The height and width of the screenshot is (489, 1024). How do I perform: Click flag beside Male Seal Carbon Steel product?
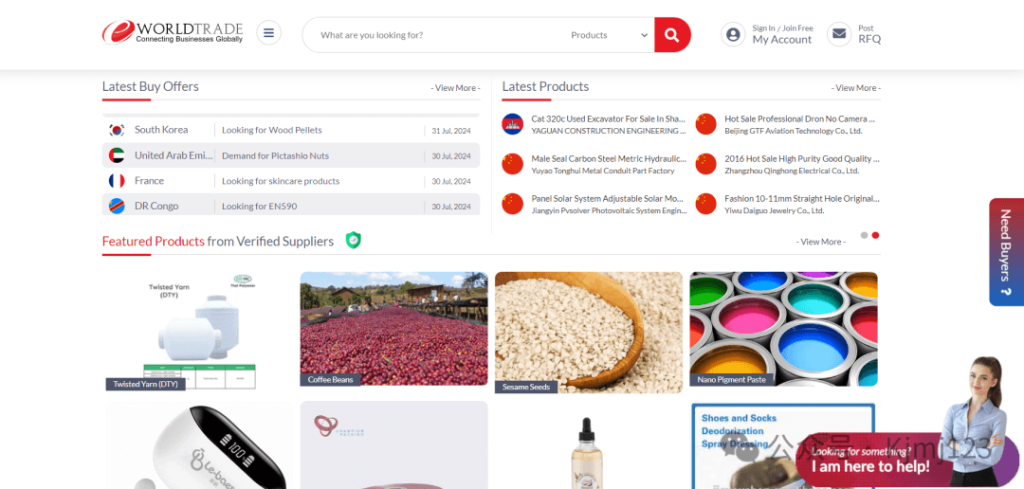(513, 164)
